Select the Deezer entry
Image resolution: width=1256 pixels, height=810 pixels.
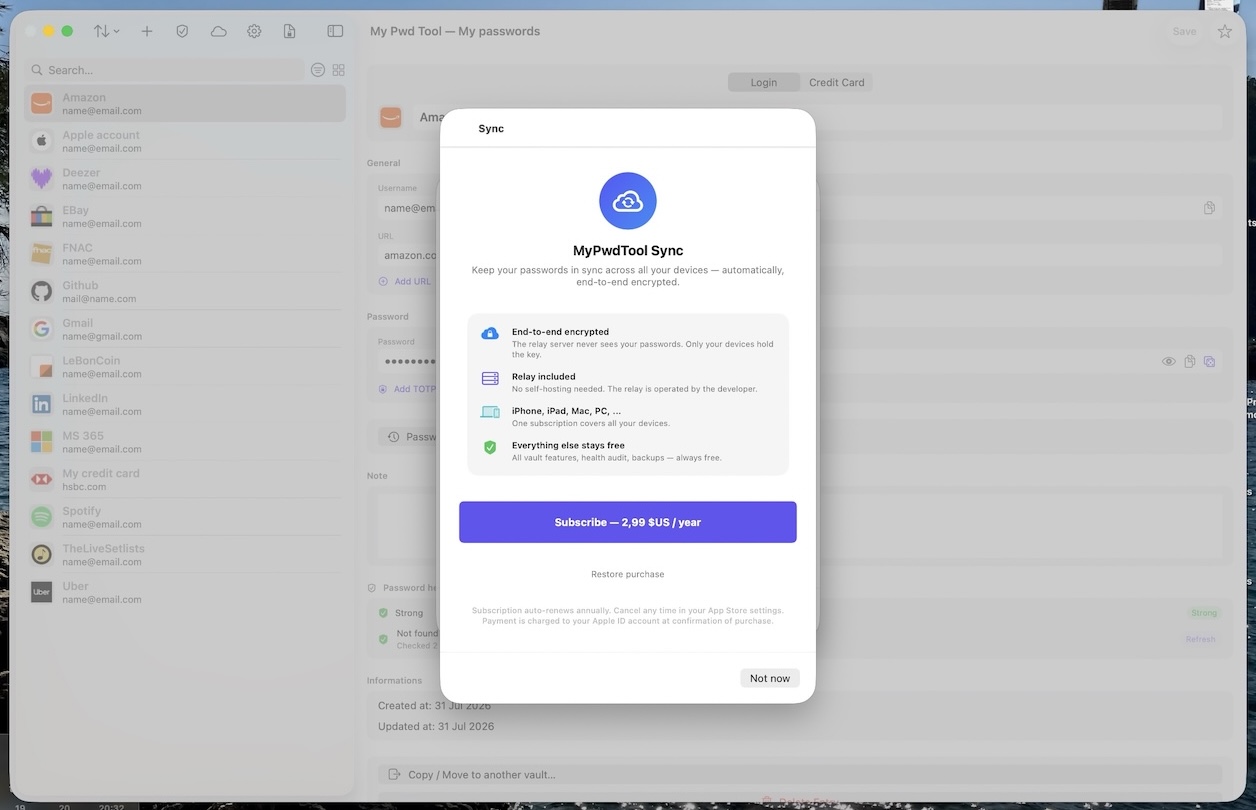point(185,179)
